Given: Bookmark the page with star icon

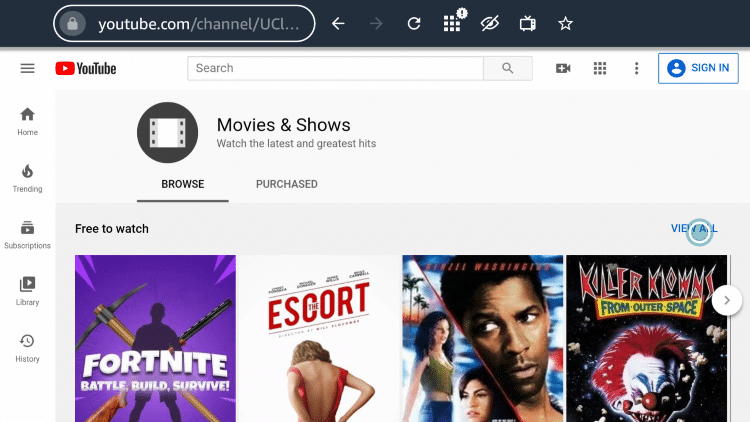Looking at the screenshot, I should [565, 23].
